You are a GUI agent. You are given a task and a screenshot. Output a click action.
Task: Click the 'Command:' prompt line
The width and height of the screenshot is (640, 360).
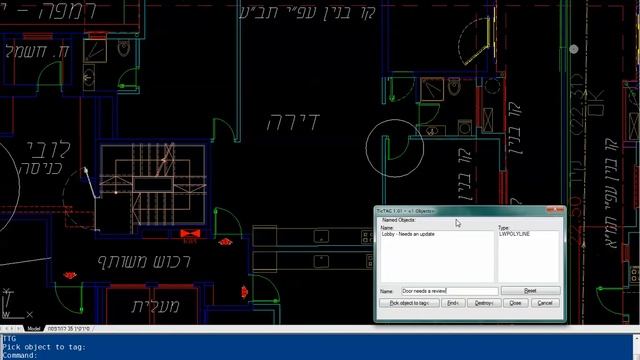point(20,356)
